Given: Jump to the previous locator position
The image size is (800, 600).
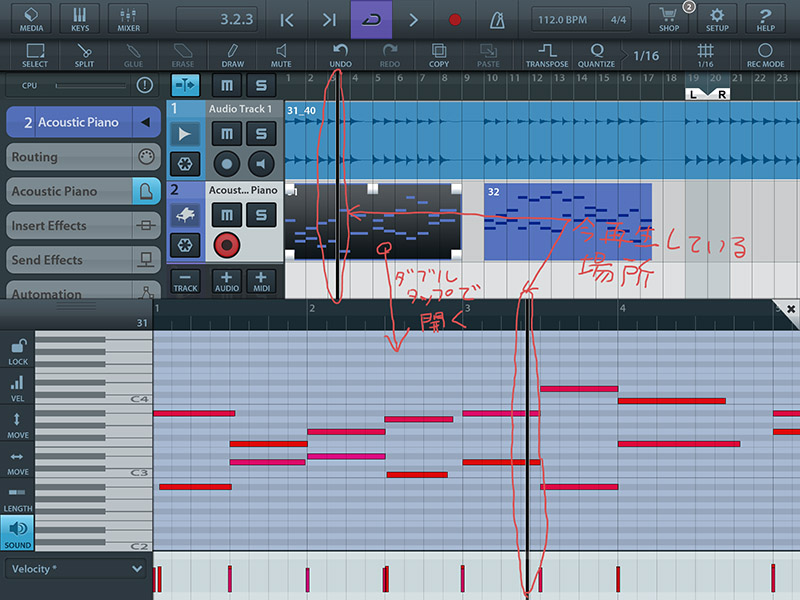Looking at the screenshot, I should tap(287, 20).
